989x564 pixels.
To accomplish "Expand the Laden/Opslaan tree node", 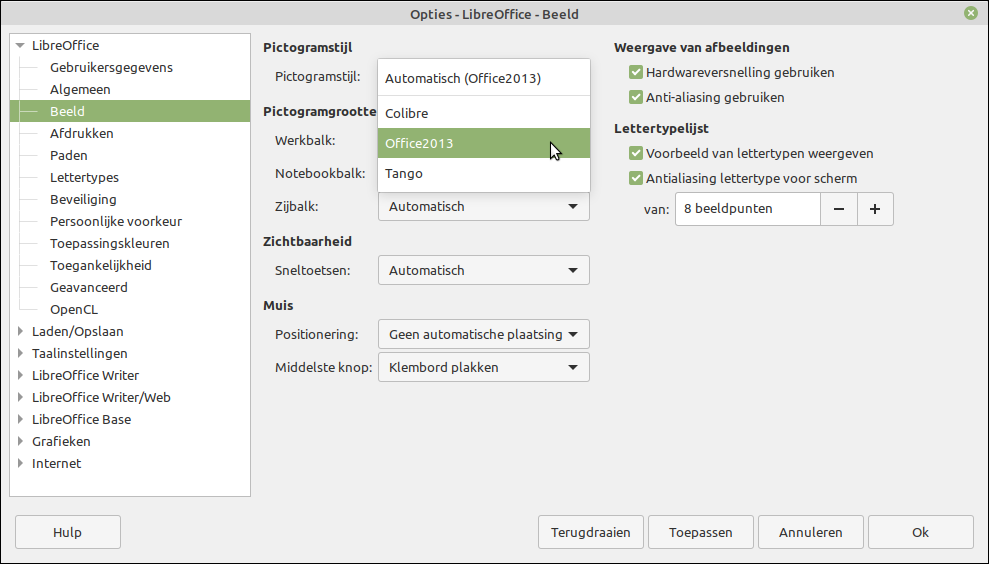I will click(x=20, y=332).
